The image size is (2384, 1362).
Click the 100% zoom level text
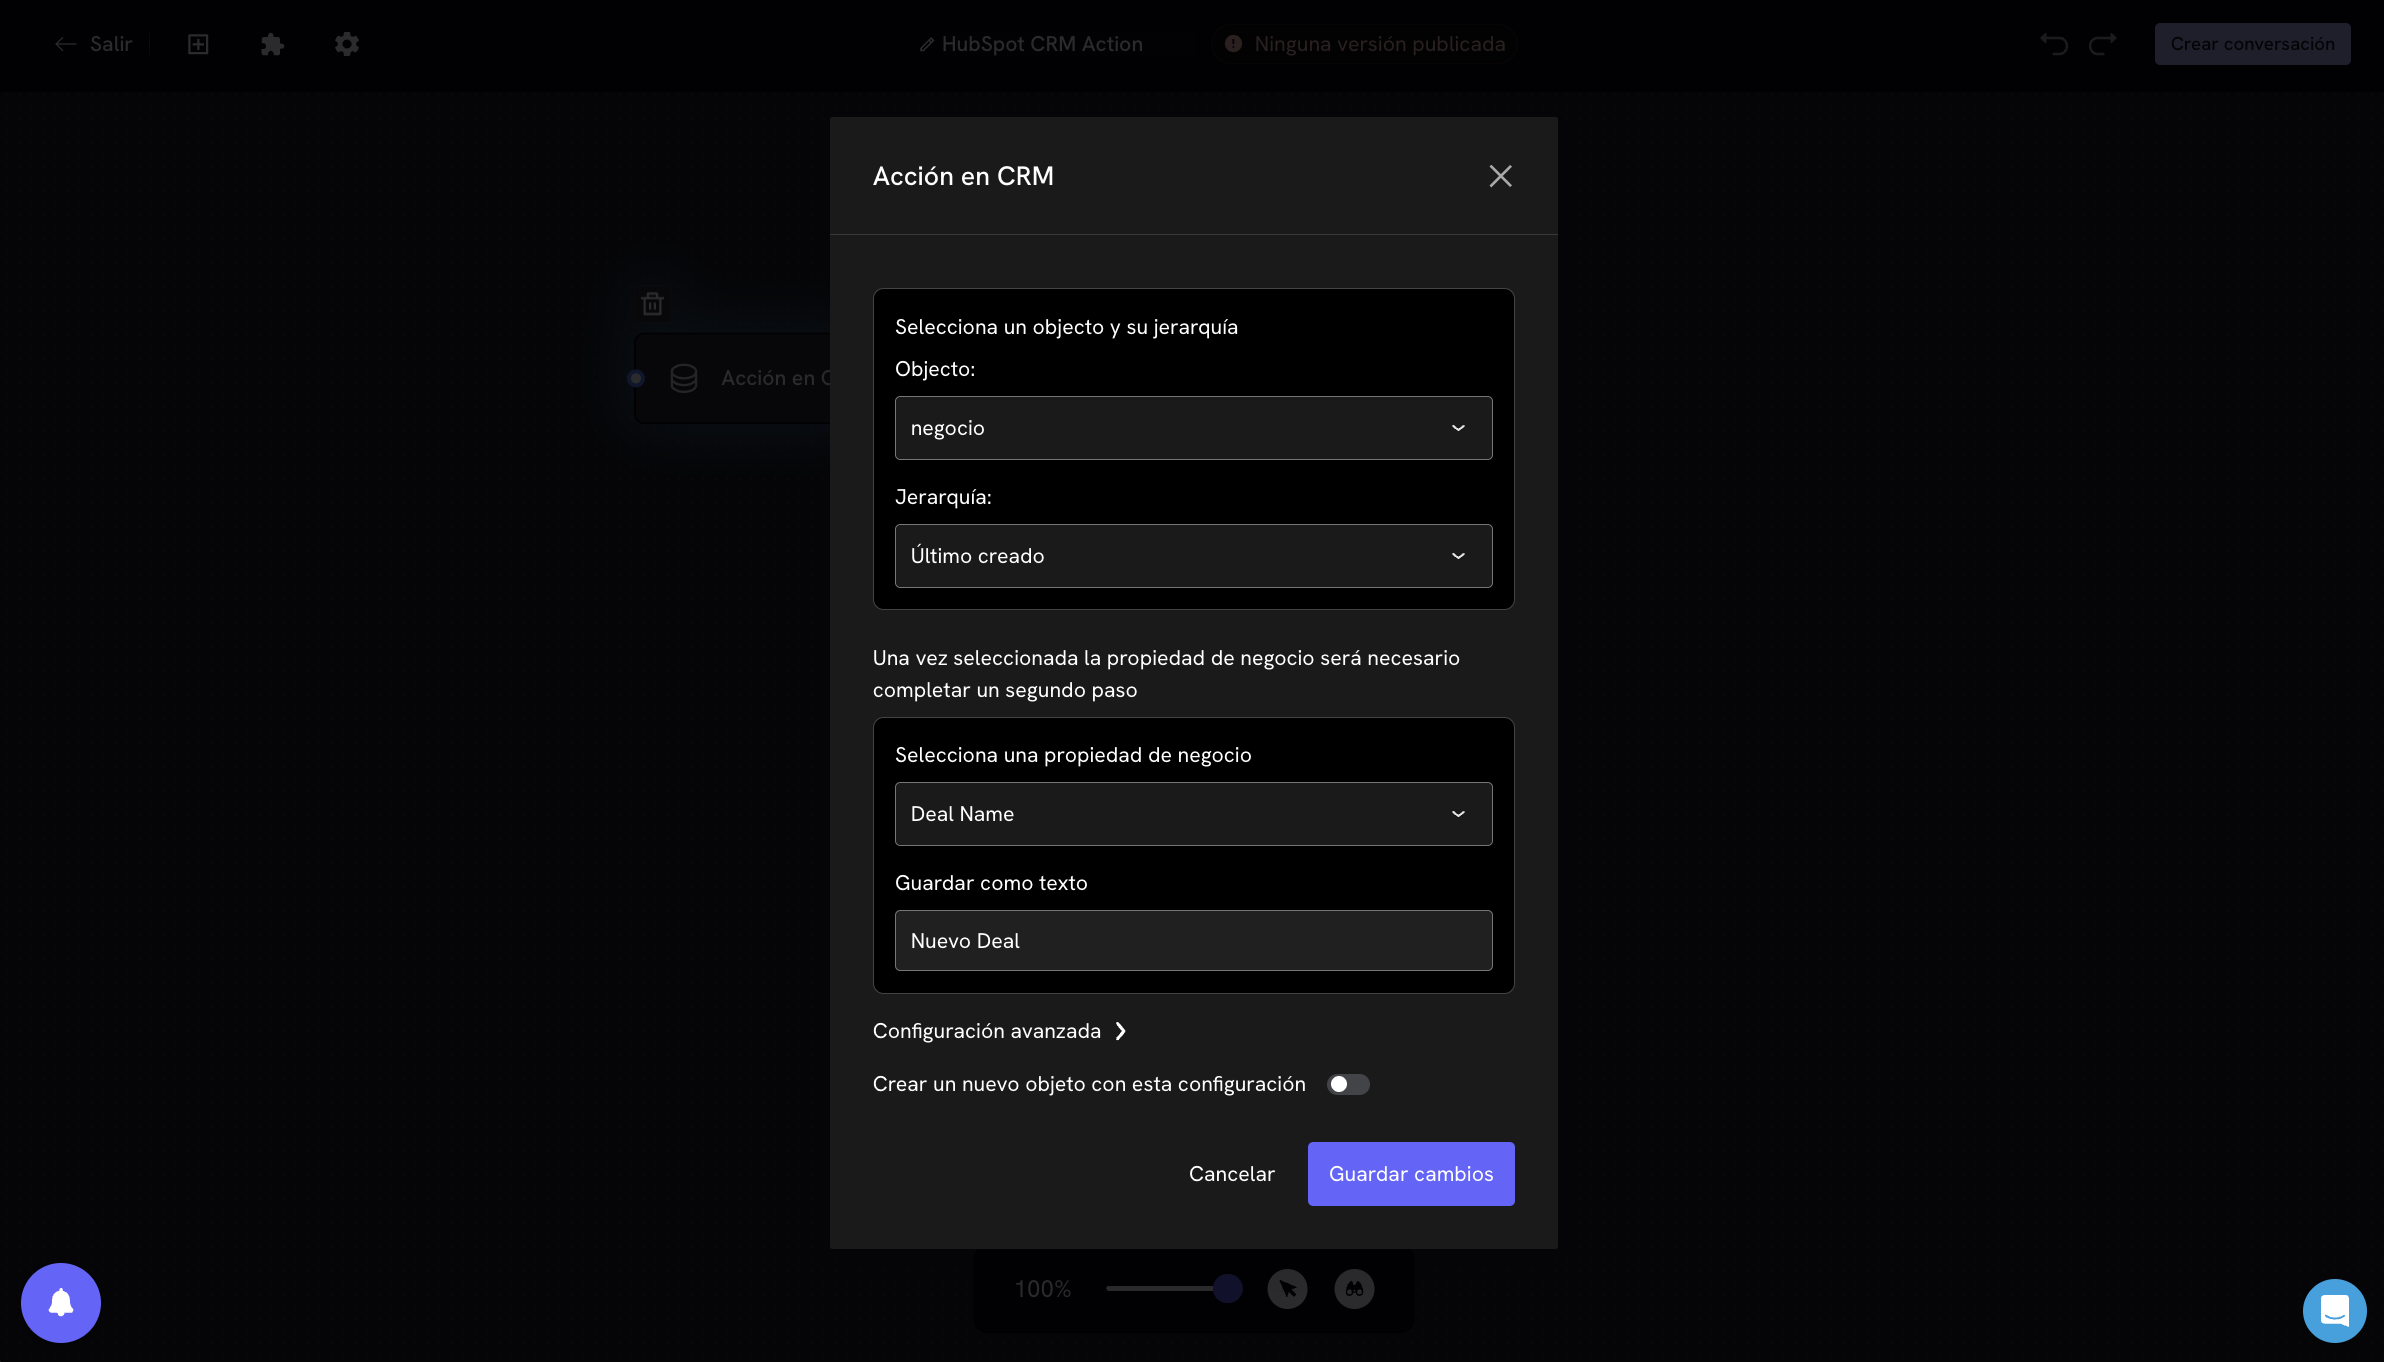tap(1043, 1289)
